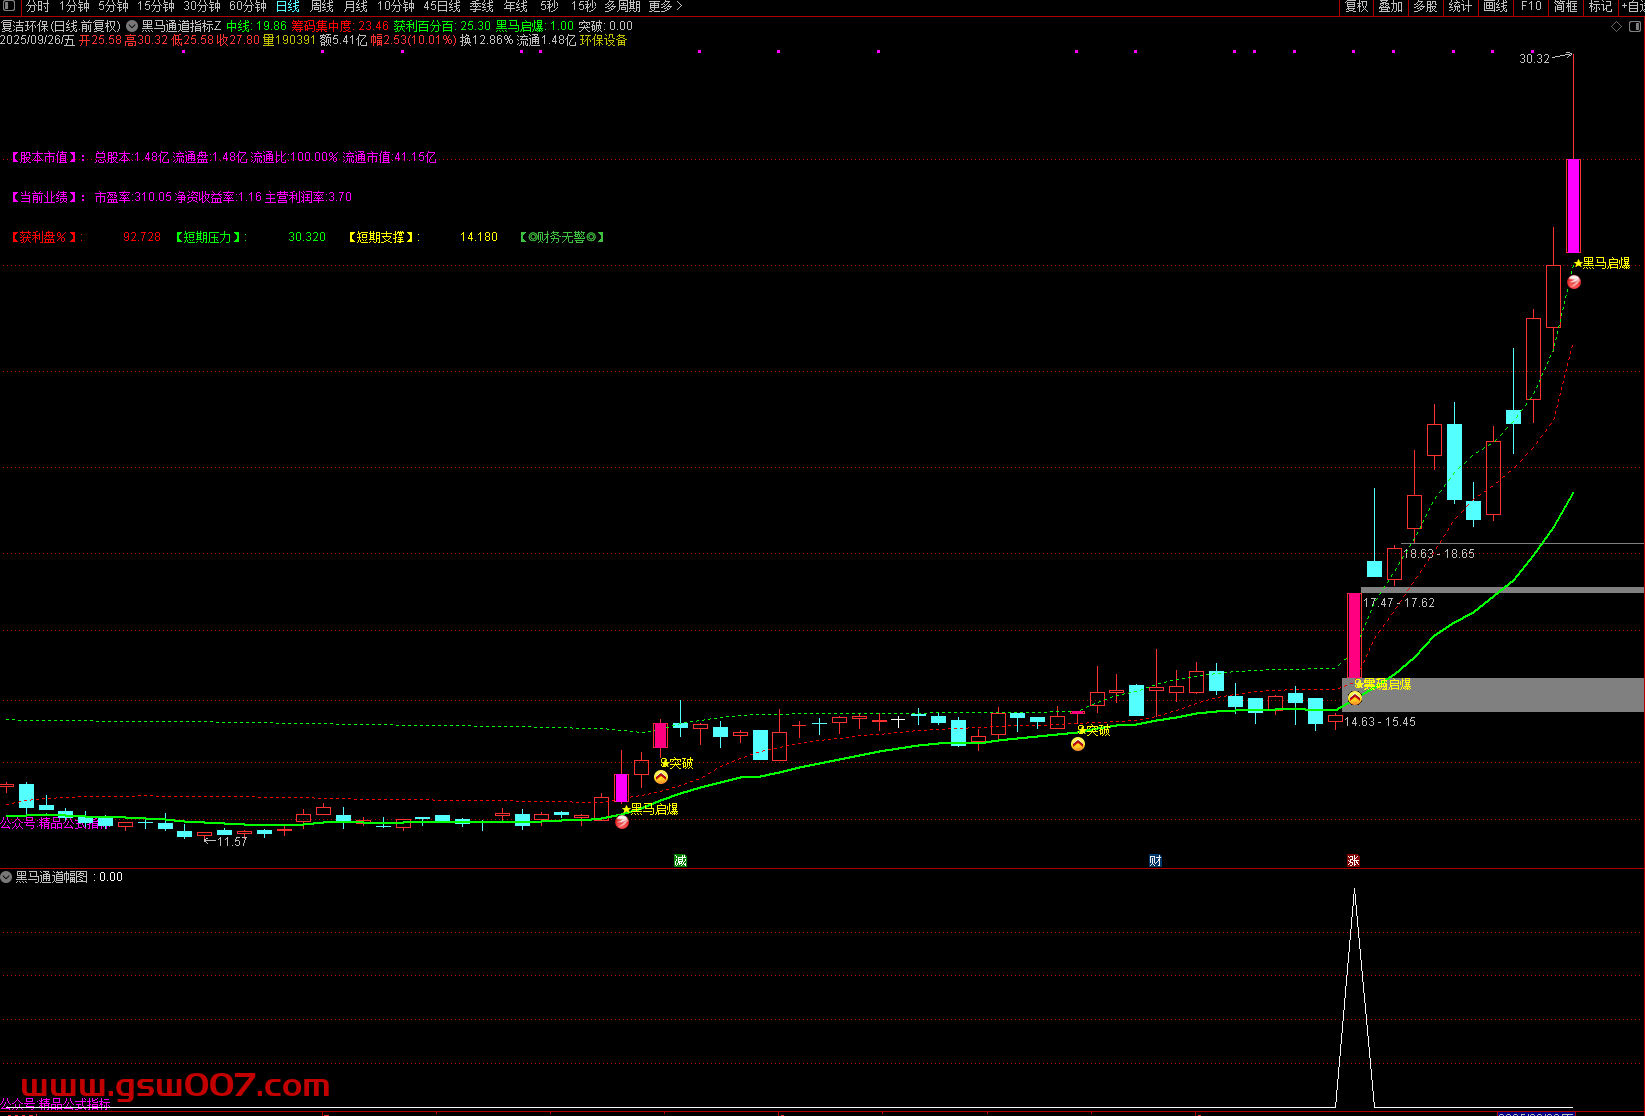Click the second 突破 up-arrow signal icon
Screen dimensions: 1645x1116
(x=1078, y=744)
